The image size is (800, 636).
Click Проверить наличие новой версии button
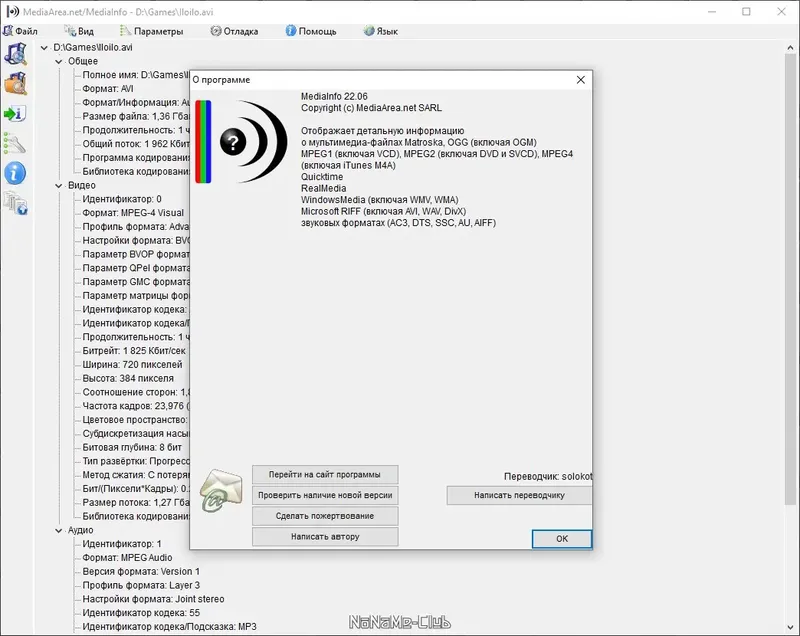click(x=325, y=495)
